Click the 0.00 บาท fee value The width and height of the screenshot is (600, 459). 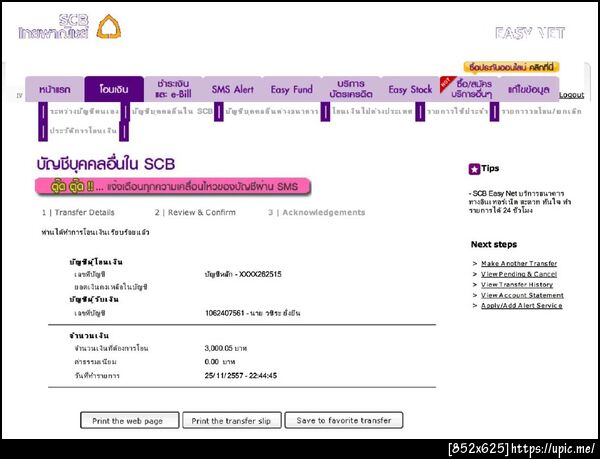[220, 362]
